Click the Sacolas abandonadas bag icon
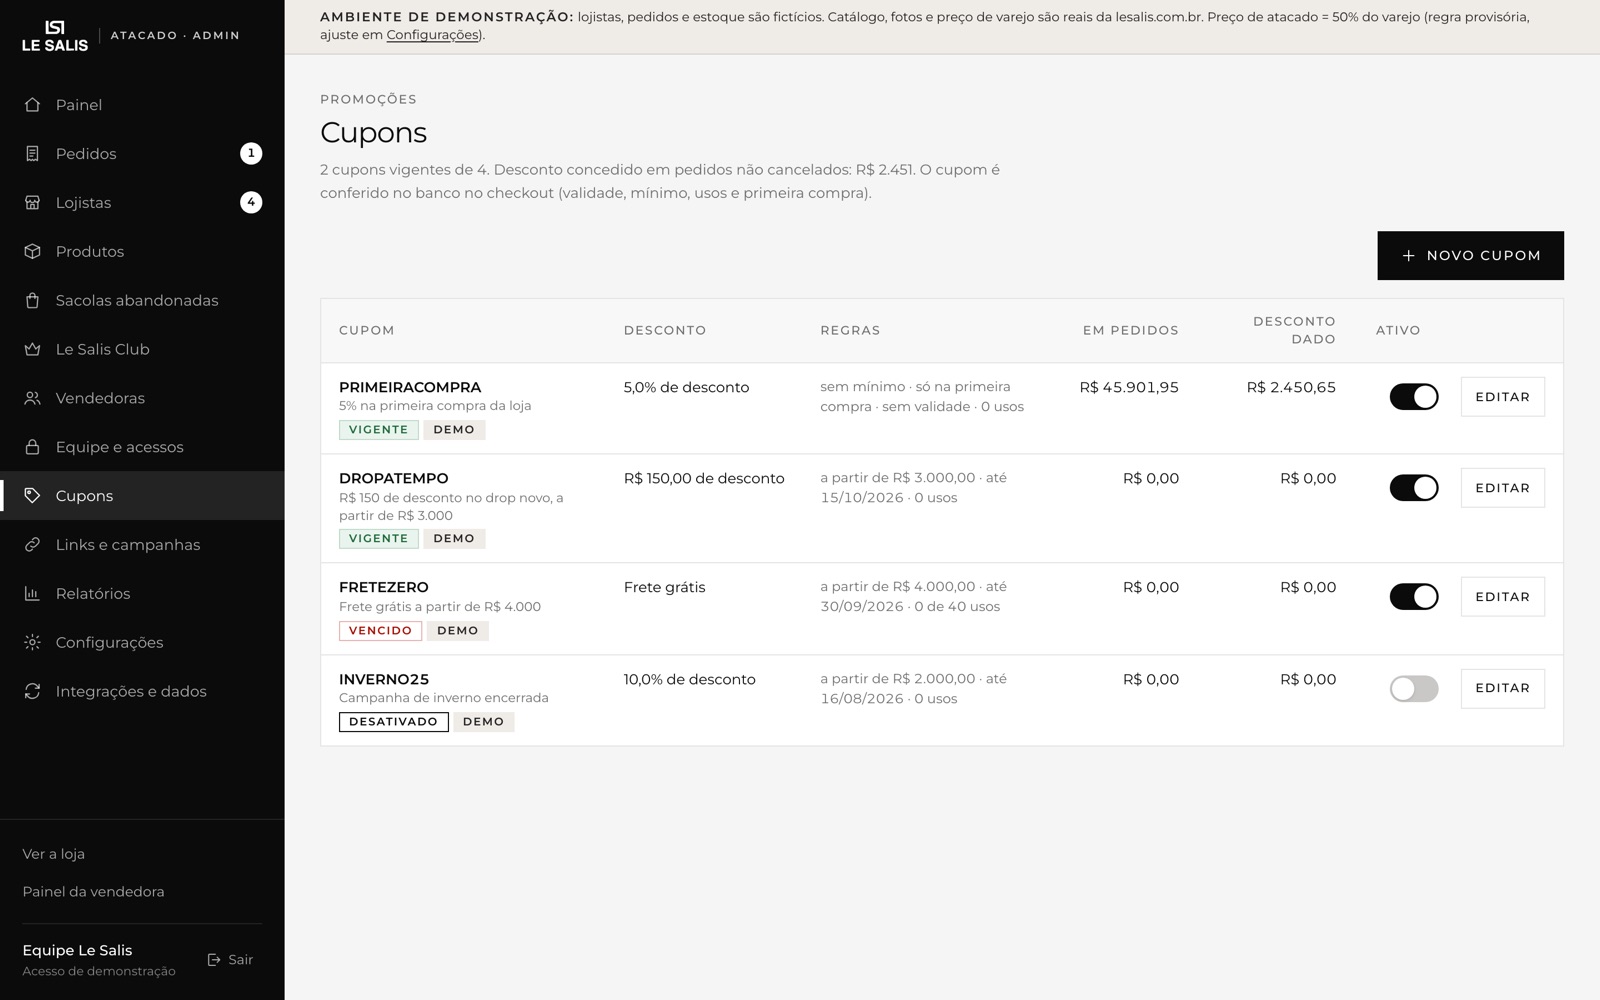Viewport: 1600px width, 1000px height. coord(32,301)
